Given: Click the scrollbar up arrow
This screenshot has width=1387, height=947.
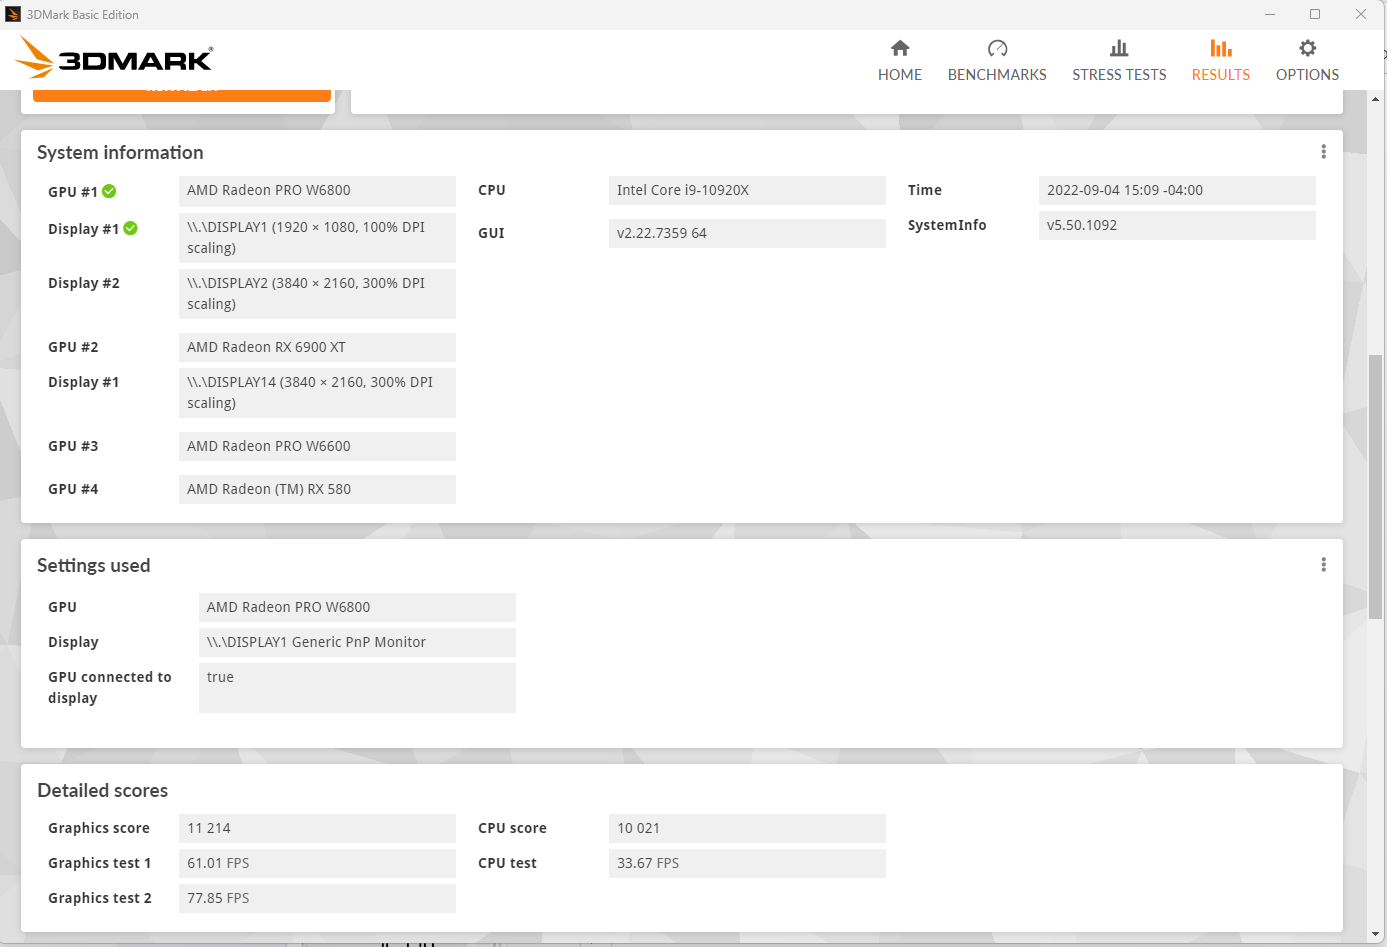Looking at the screenshot, I should [x=1376, y=99].
